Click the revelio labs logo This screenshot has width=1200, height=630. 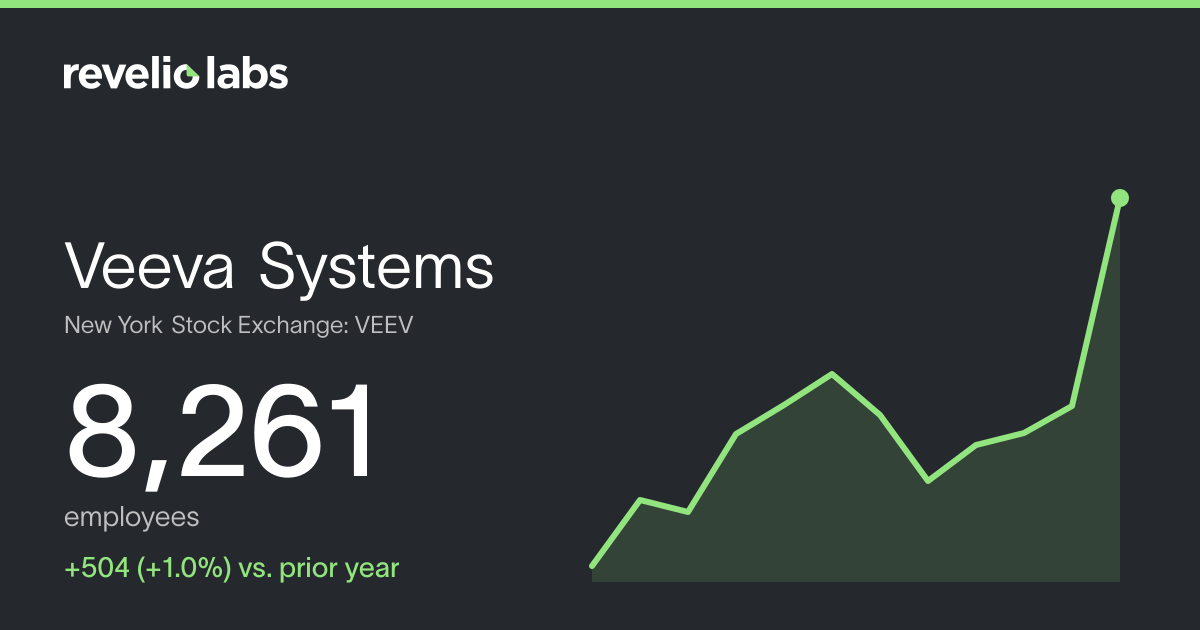[176, 73]
